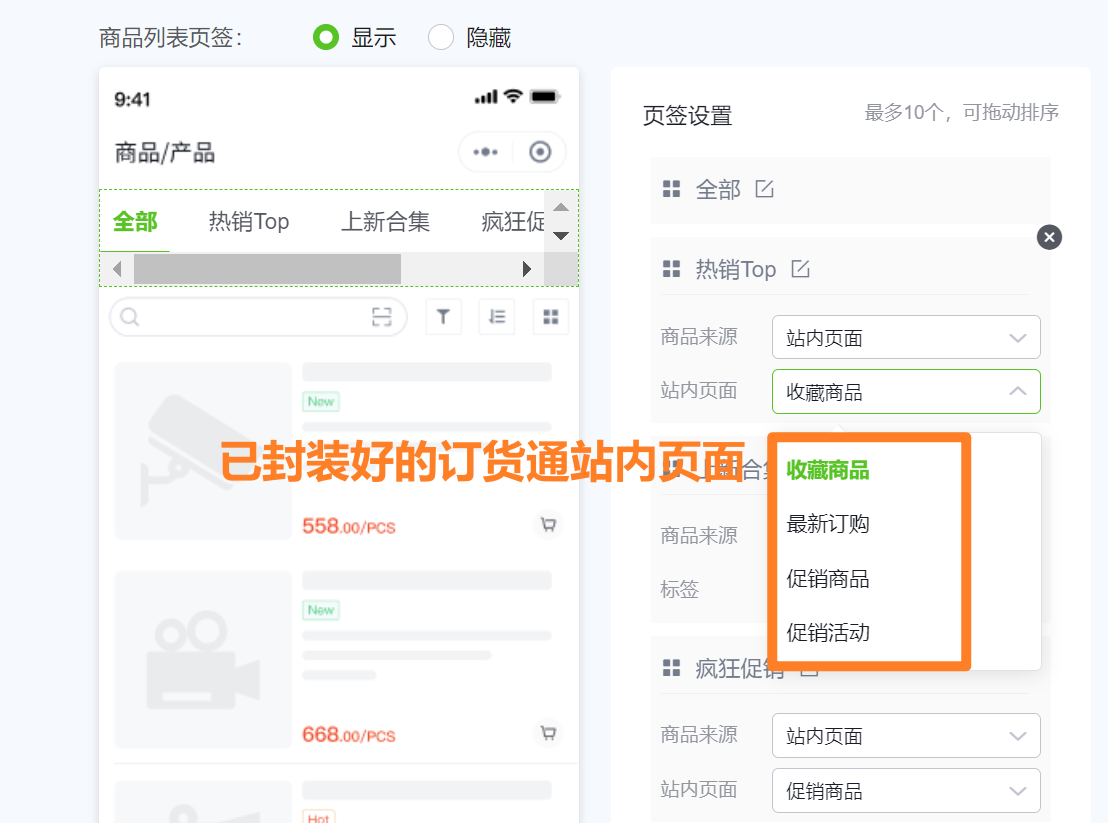
Task: Switch to 上新合集 tab in preview
Action: click(x=385, y=222)
